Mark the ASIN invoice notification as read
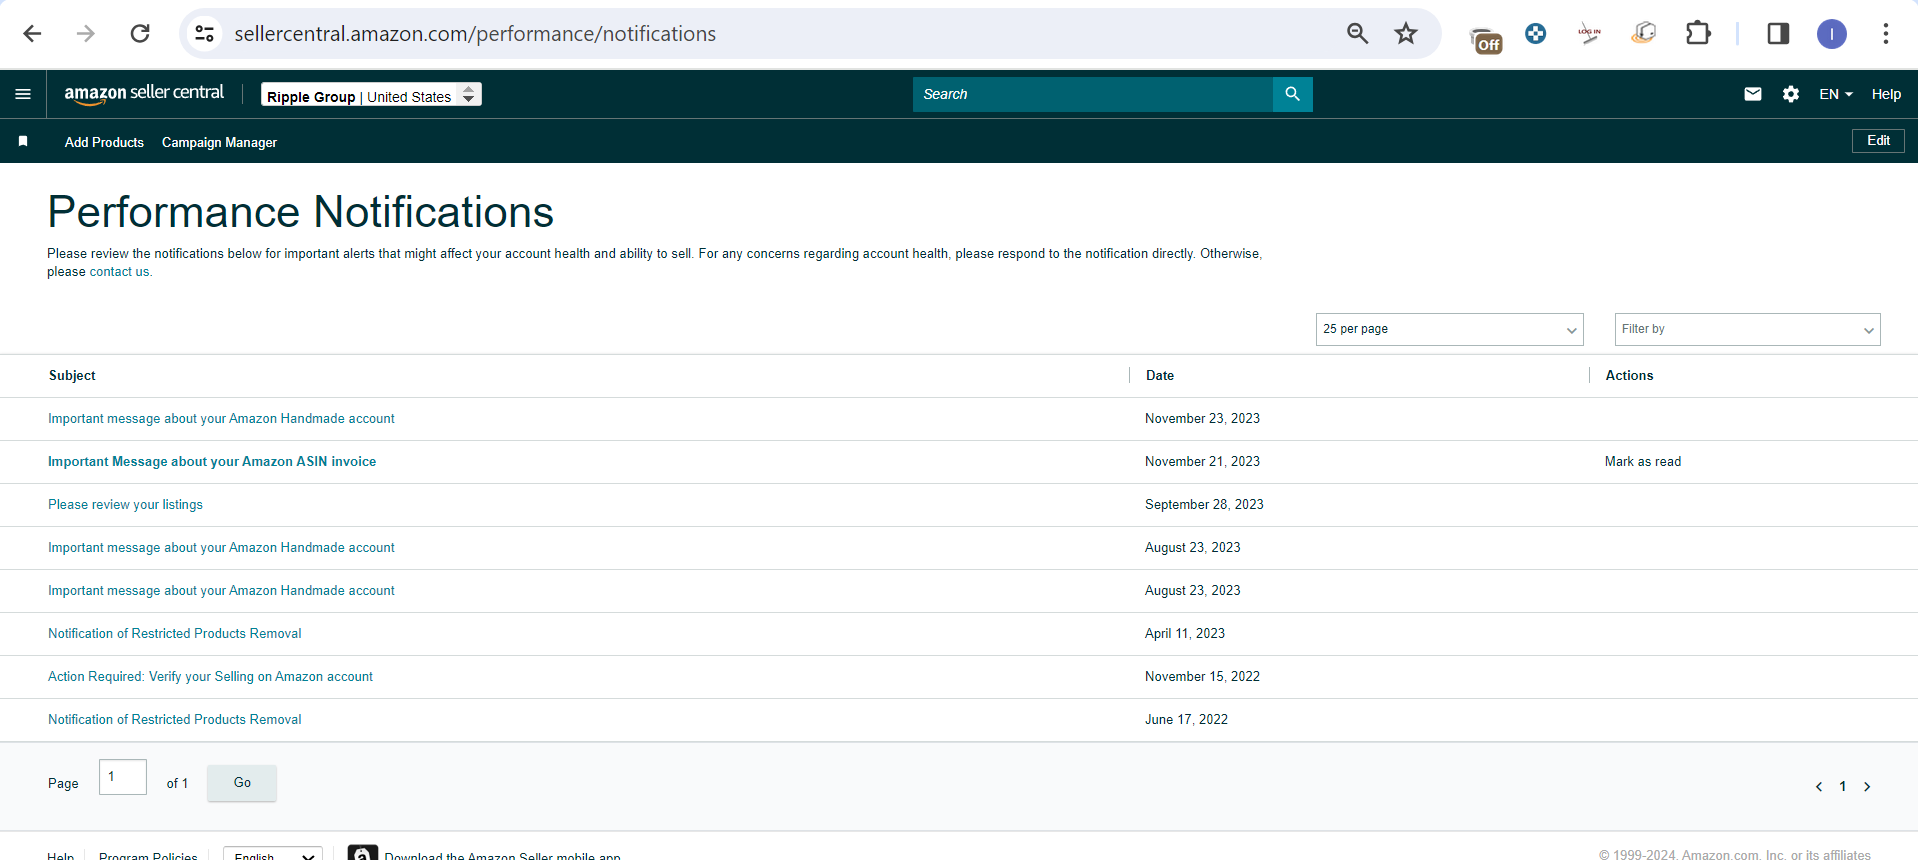Screen dimensions: 1918x860 click(x=1643, y=462)
